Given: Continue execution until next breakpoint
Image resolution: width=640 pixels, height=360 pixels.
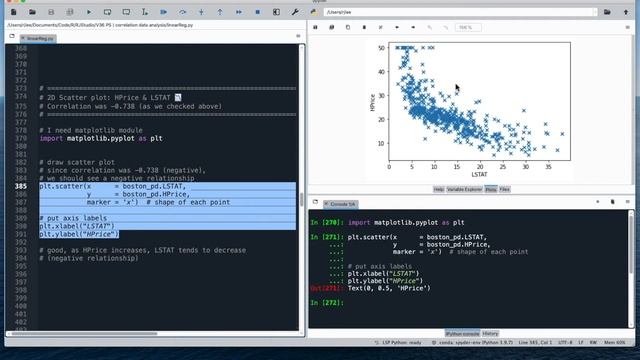Looking at the screenshot, I should pos(239,12).
